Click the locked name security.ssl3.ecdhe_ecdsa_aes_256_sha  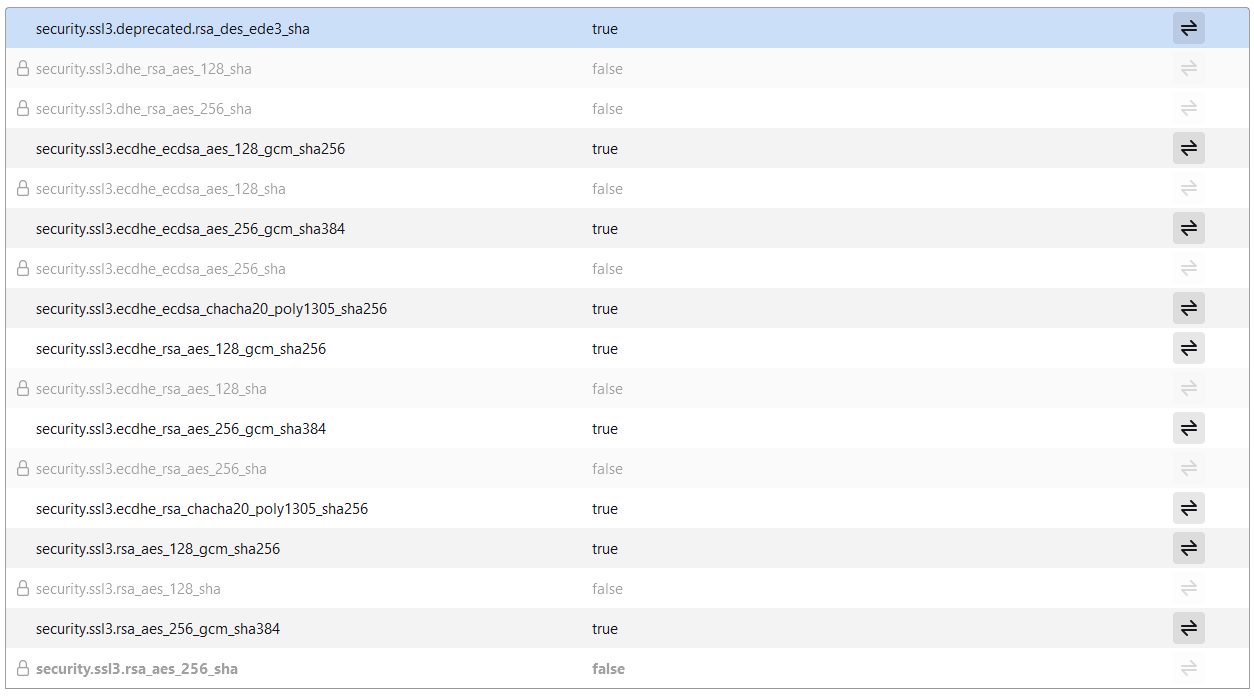coord(161,269)
